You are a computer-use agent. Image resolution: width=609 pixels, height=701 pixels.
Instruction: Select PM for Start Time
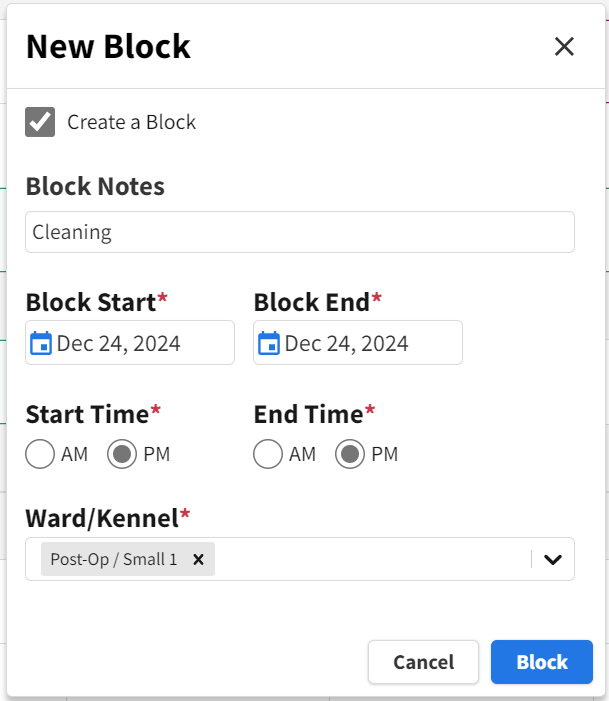122,455
